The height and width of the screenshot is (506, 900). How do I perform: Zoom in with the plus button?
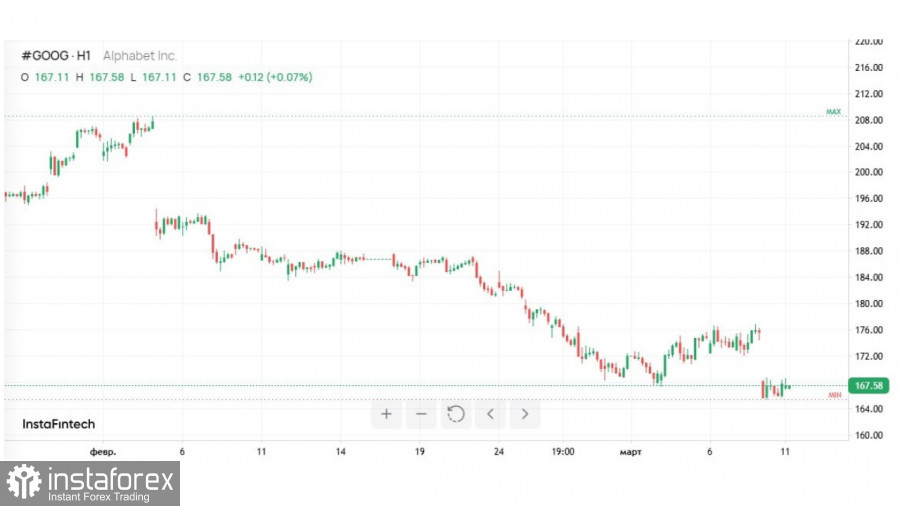point(386,414)
